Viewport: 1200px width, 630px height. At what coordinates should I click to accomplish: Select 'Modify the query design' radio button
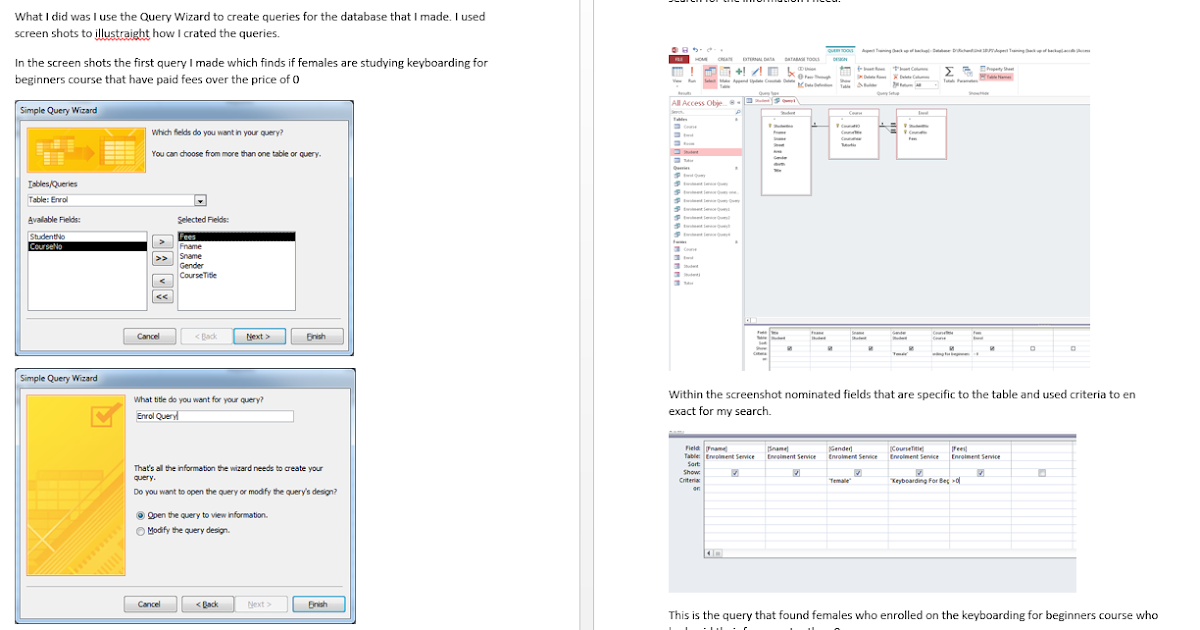[140, 530]
